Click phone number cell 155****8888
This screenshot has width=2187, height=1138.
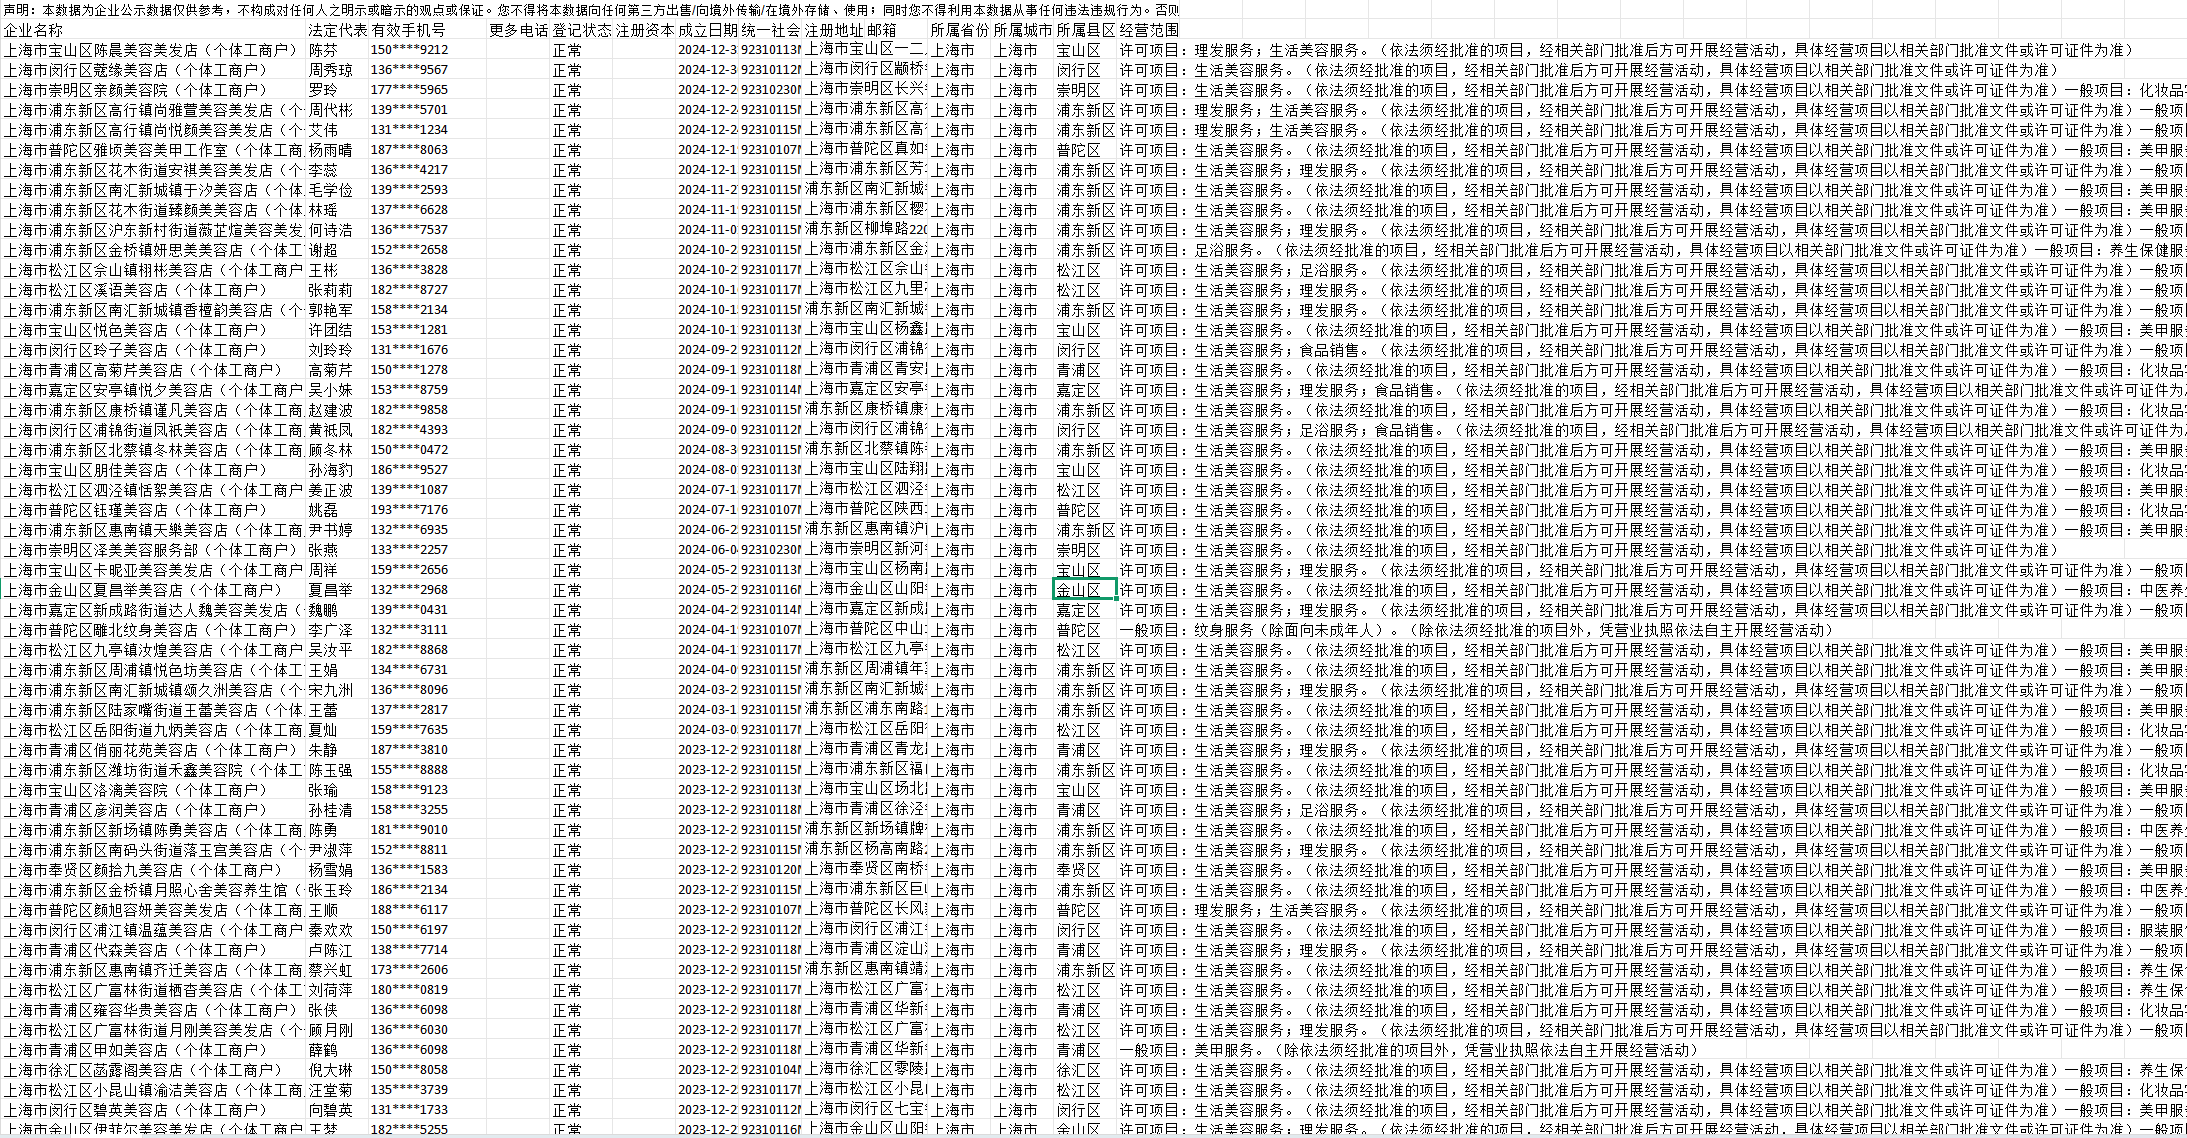[409, 770]
